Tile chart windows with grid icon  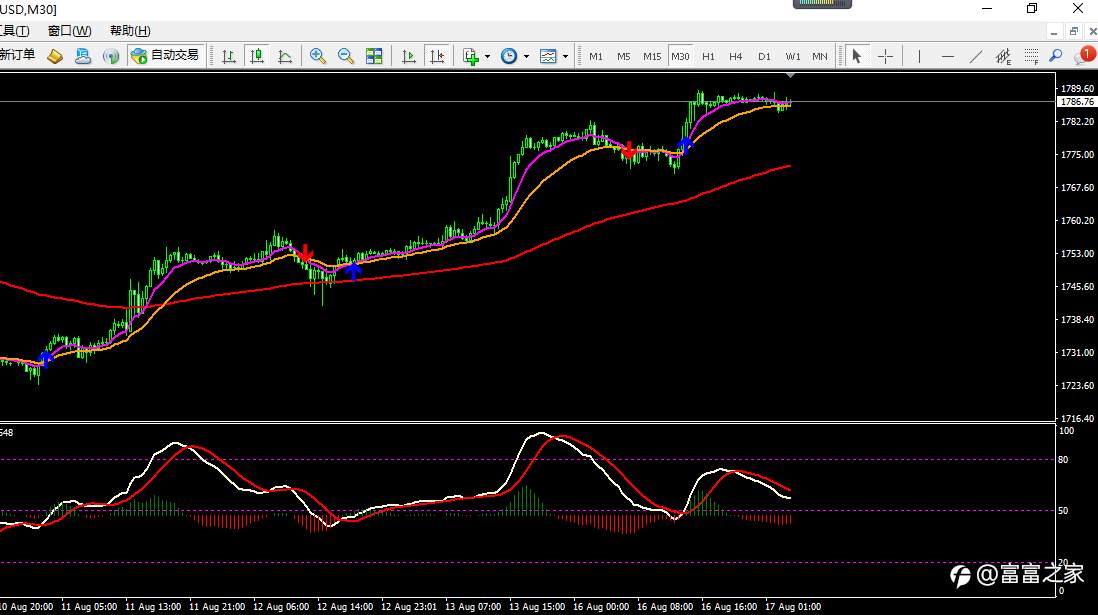374,56
